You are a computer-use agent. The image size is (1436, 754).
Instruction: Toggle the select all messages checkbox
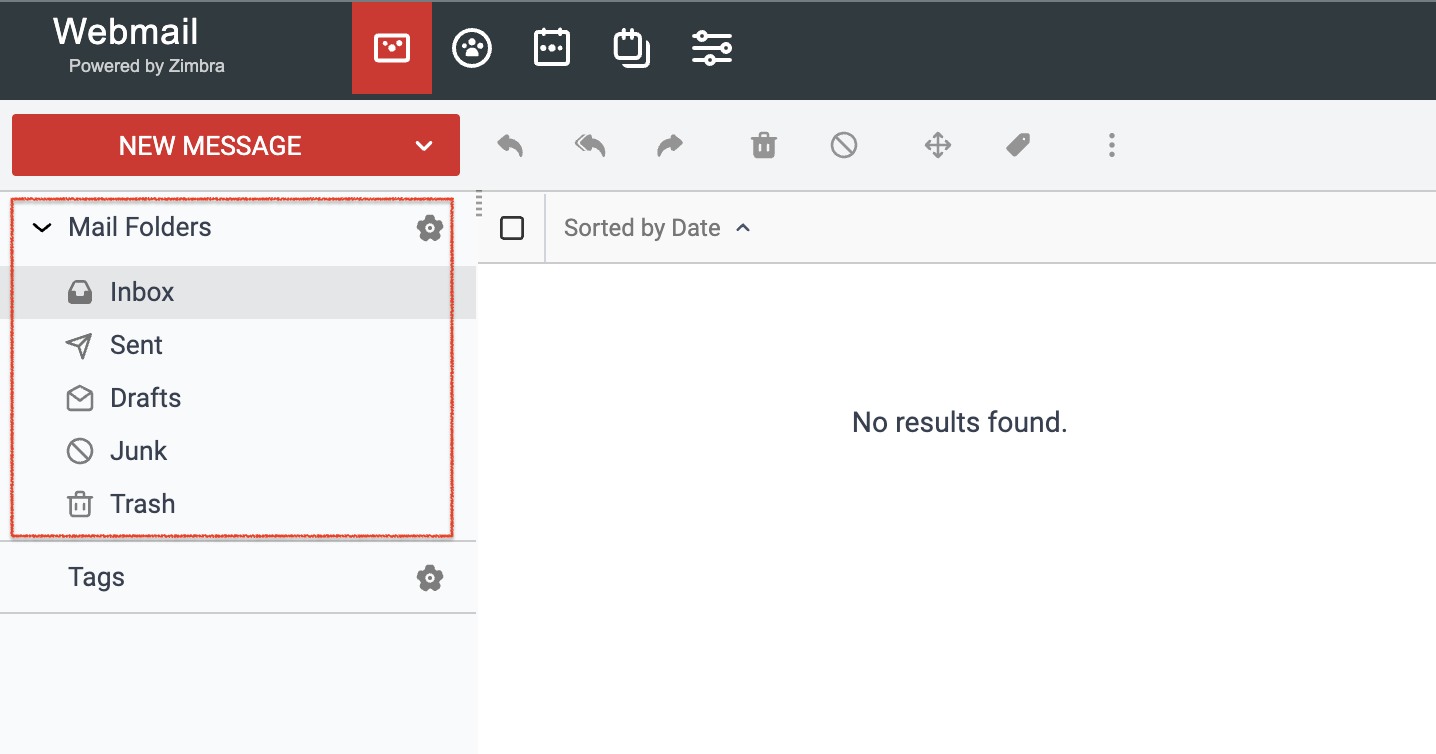(x=512, y=228)
